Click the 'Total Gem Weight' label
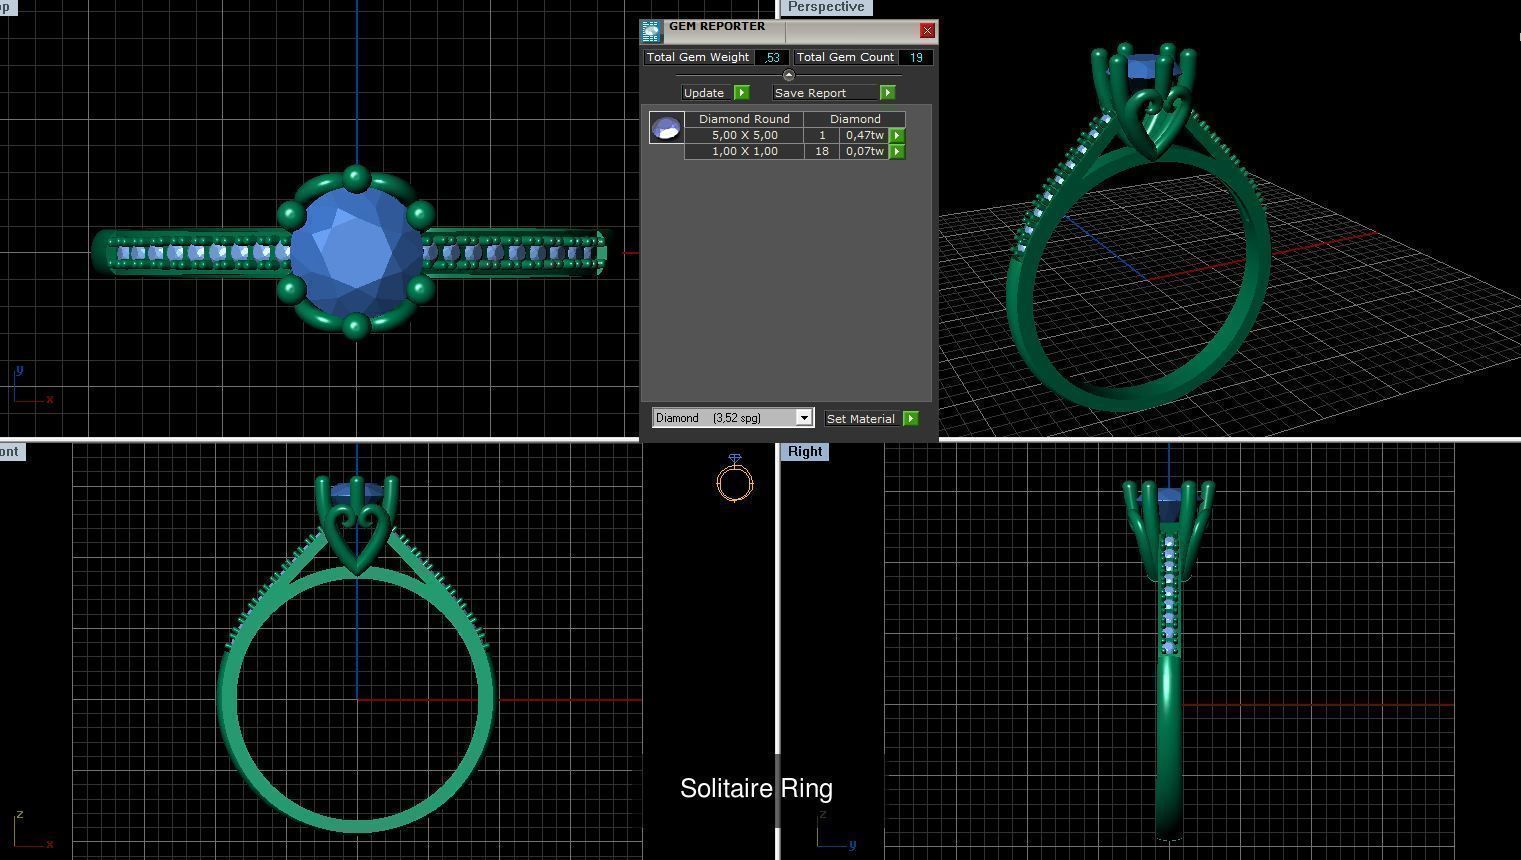Image resolution: width=1521 pixels, height=860 pixels. [x=698, y=57]
